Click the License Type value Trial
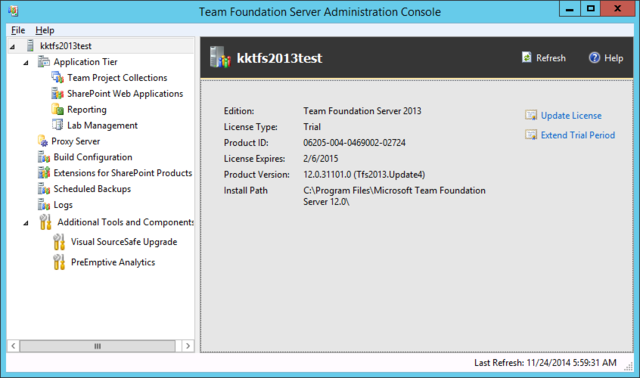Image resolution: width=640 pixels, height=378 pixels. point(312,127)
